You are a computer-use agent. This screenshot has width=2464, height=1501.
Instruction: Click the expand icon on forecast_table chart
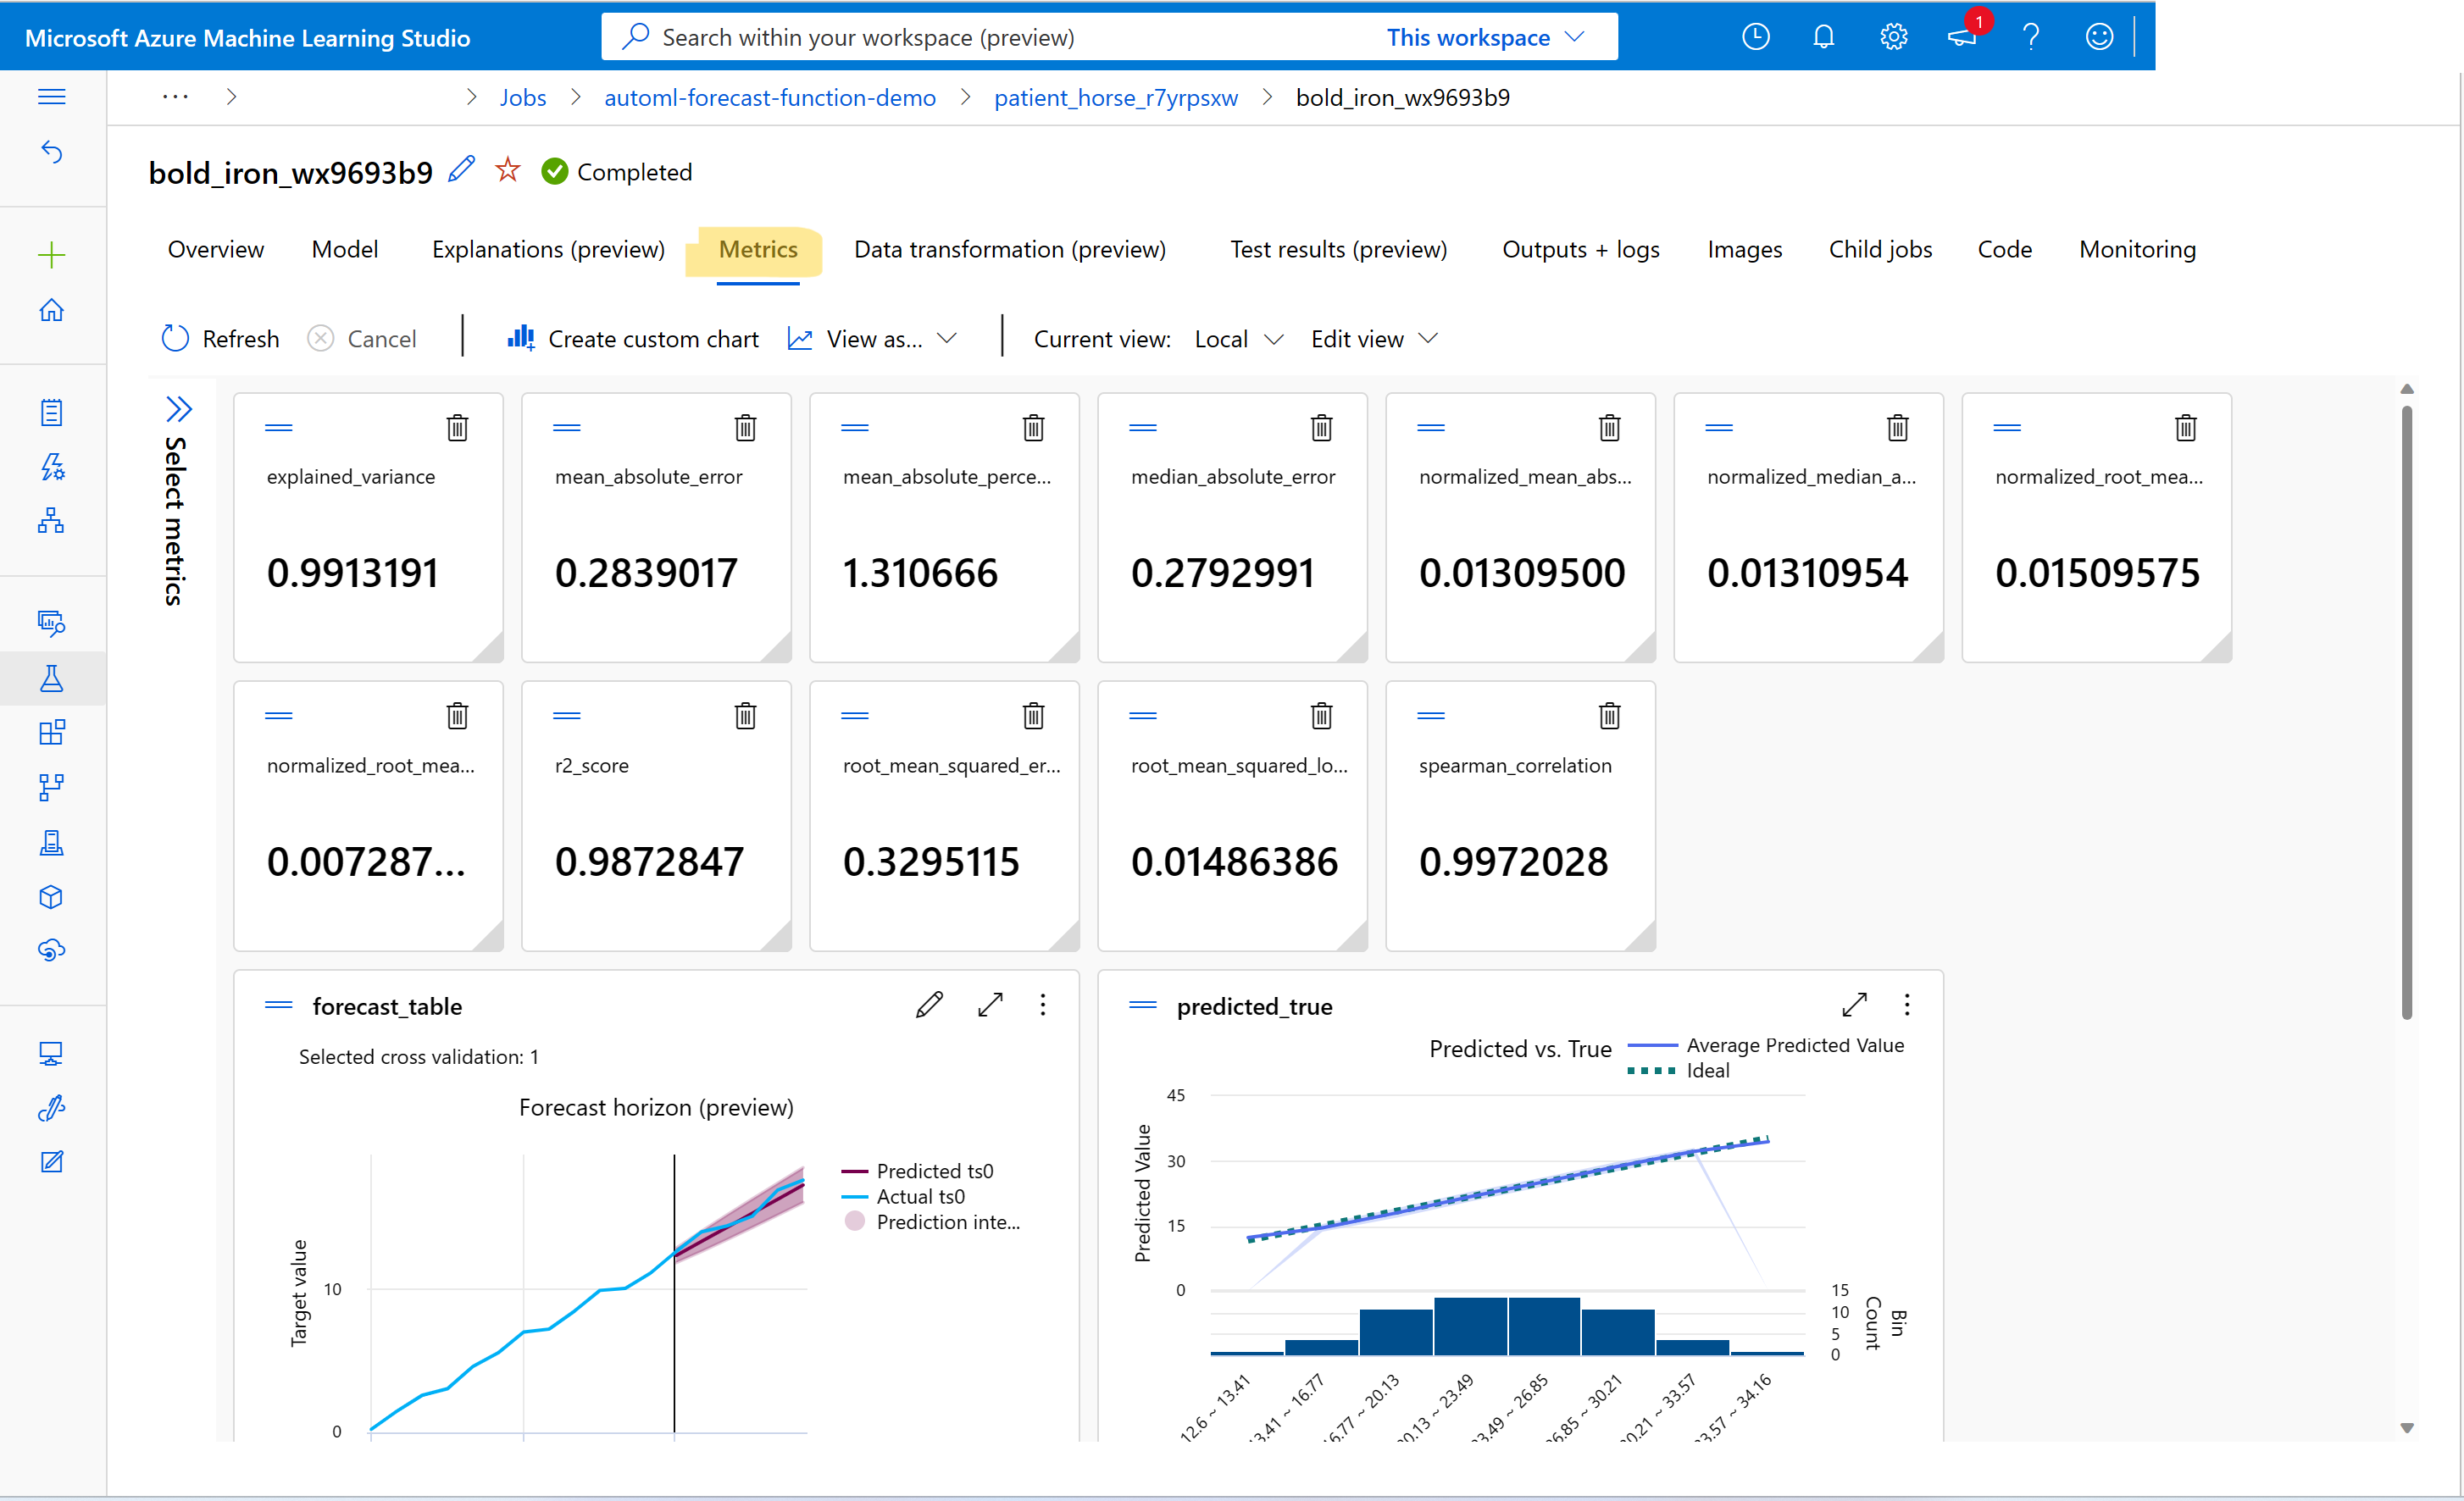(989, 1005)
